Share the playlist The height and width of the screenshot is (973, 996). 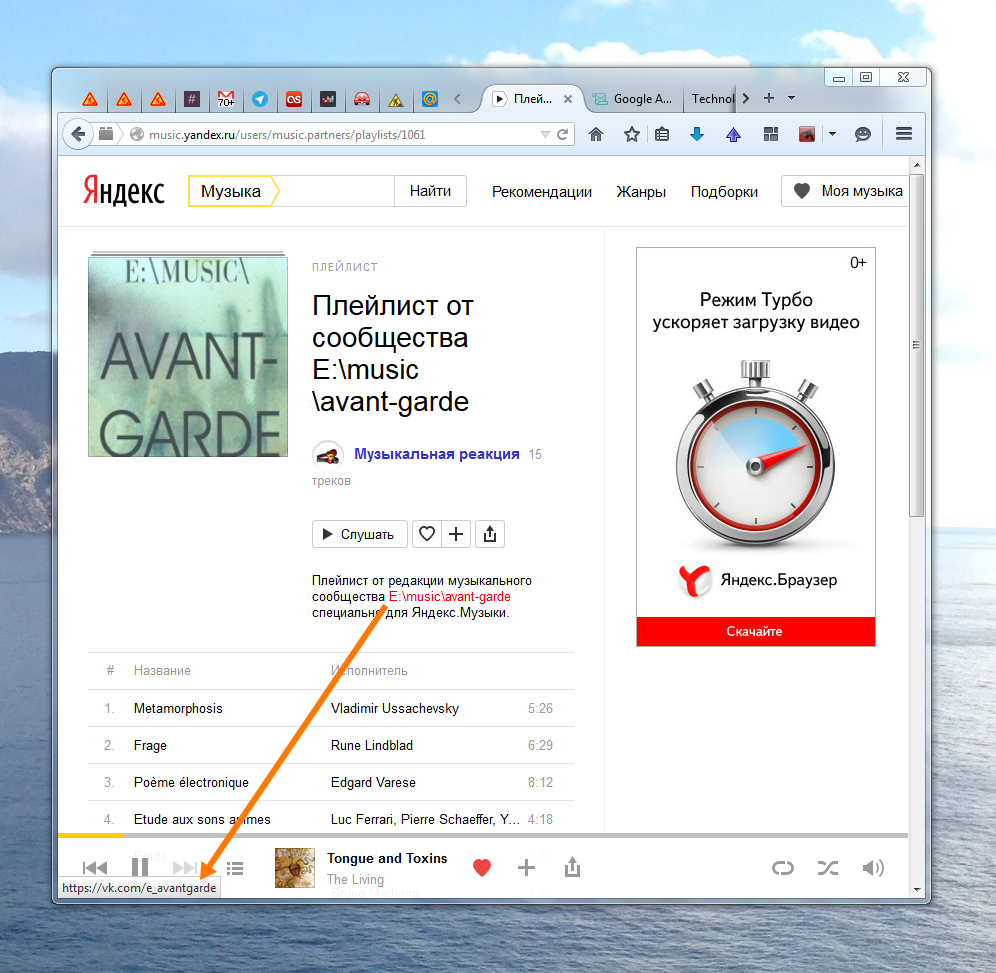point(490,534)
